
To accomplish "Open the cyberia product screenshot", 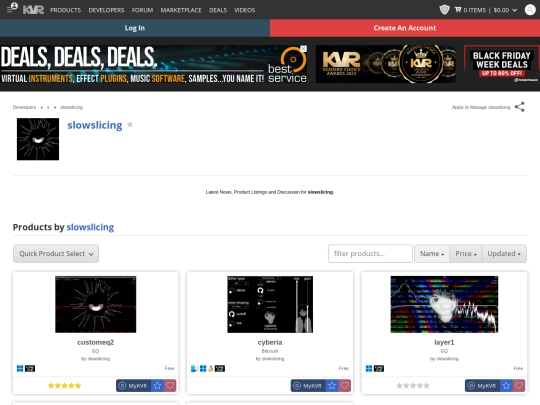I will (x=270, y=304).
